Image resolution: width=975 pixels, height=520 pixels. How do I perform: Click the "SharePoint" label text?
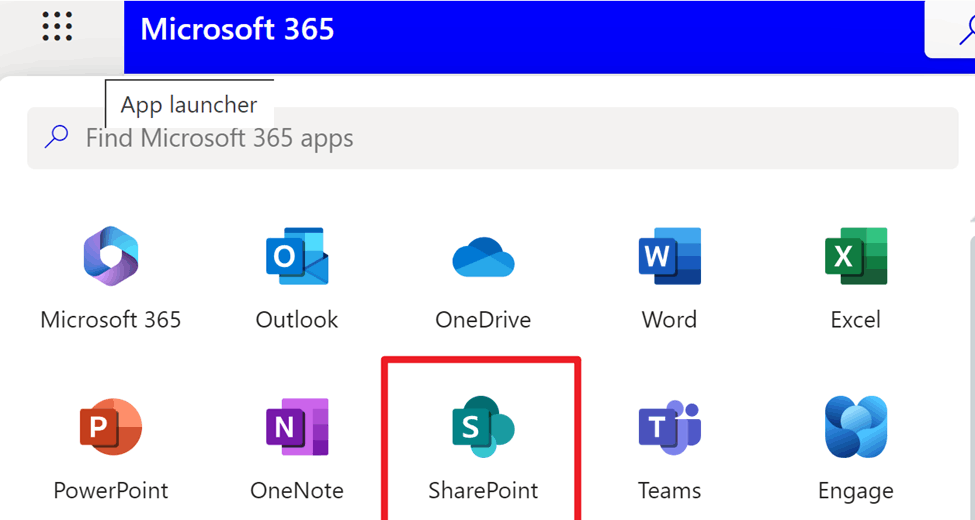pyautogui.click(x=483, y=491)
